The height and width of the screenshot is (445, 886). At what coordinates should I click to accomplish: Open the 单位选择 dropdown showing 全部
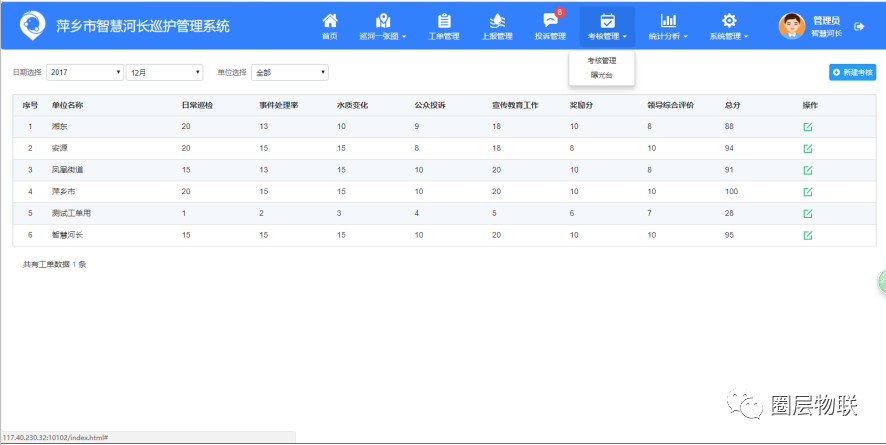tap(290, 72)
